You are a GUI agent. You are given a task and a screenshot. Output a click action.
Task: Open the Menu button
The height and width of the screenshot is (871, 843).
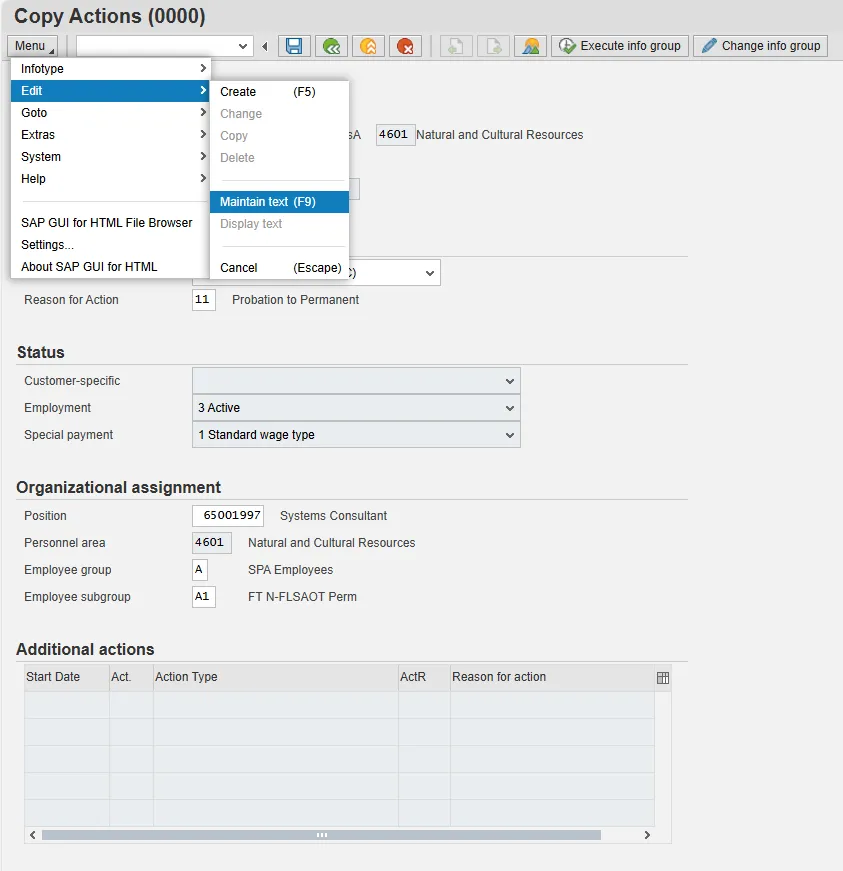pyautogui.click(x=32, y=46)
